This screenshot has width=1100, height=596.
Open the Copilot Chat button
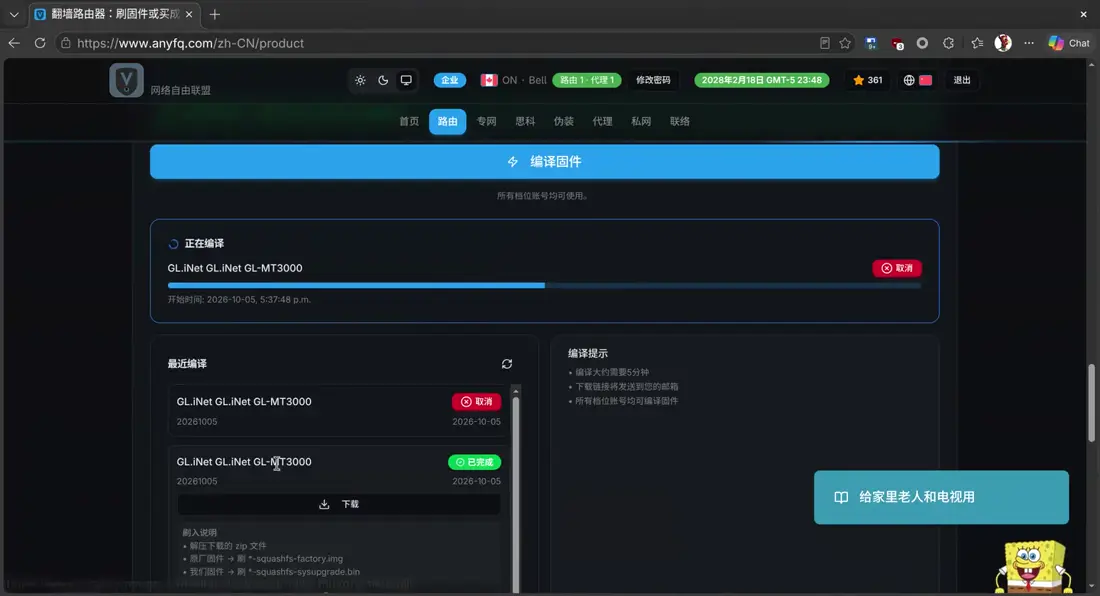(x=1069, y=43)
